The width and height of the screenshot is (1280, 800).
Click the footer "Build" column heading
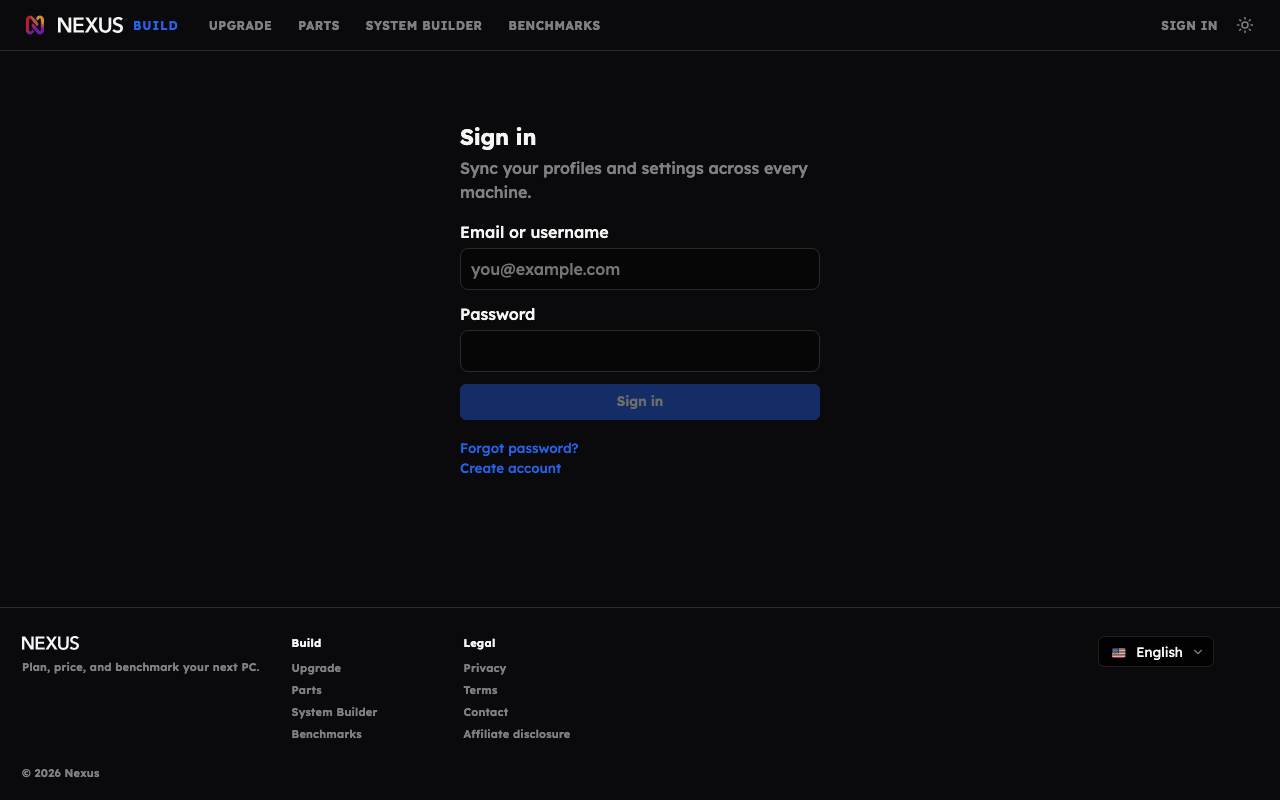pyautogui.click(x=306, y=643)
